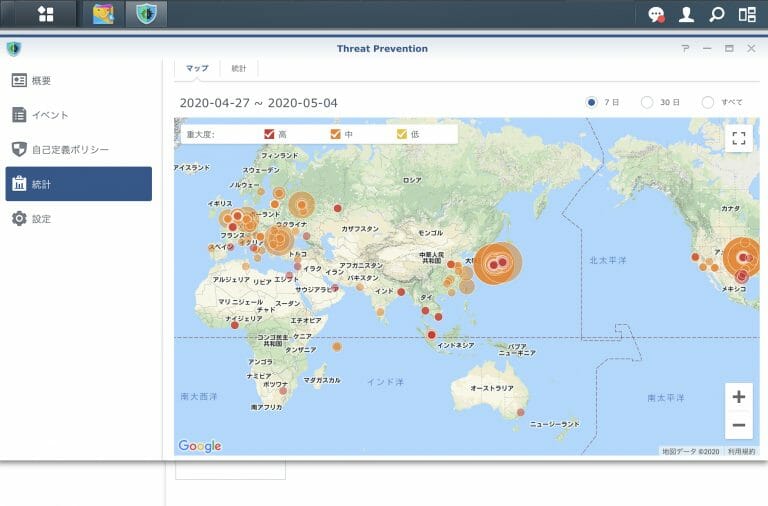Screen dimensions: 768x506
Task: Select the すべて radio button
Action: click(x=708, y=102)
